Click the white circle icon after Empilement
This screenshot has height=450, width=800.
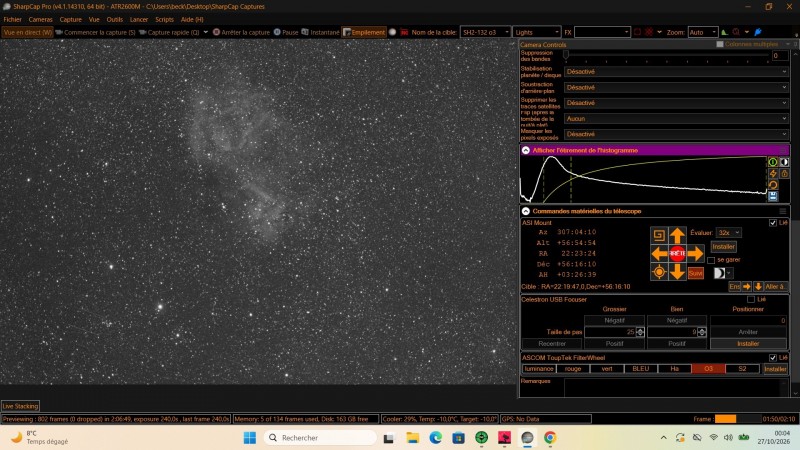point(392,32)
